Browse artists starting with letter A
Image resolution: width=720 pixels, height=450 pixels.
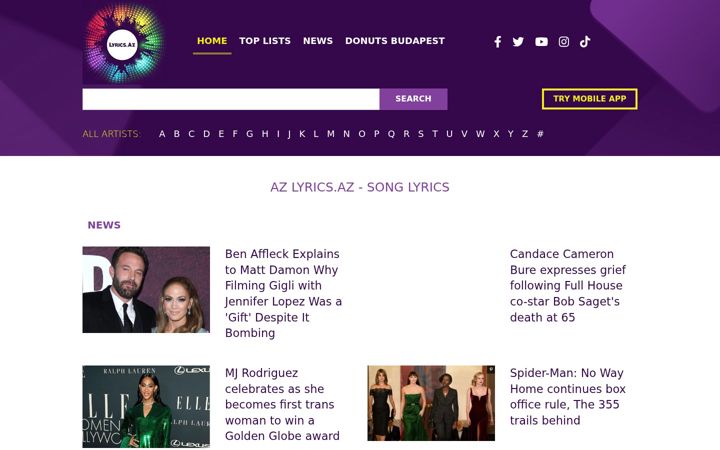162,134
